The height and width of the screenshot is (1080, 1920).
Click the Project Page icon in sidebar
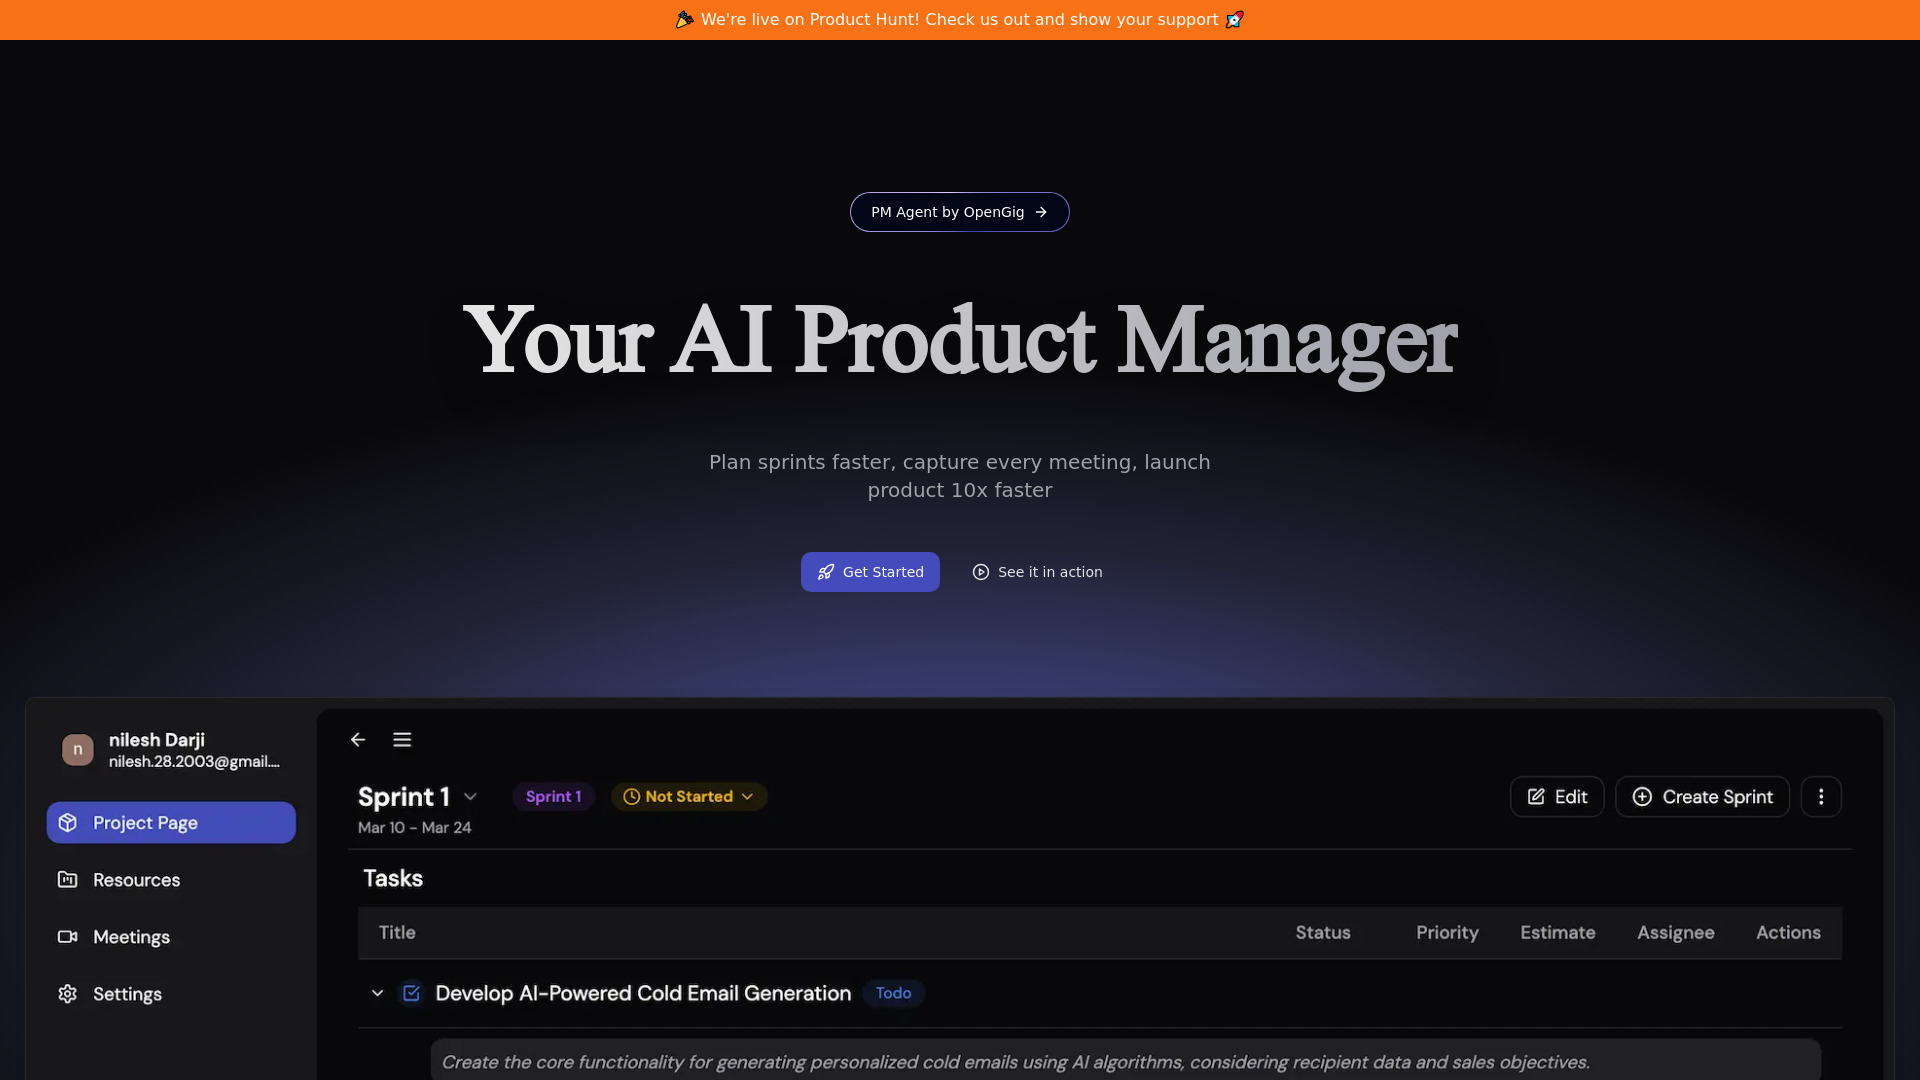click(66, 823)
